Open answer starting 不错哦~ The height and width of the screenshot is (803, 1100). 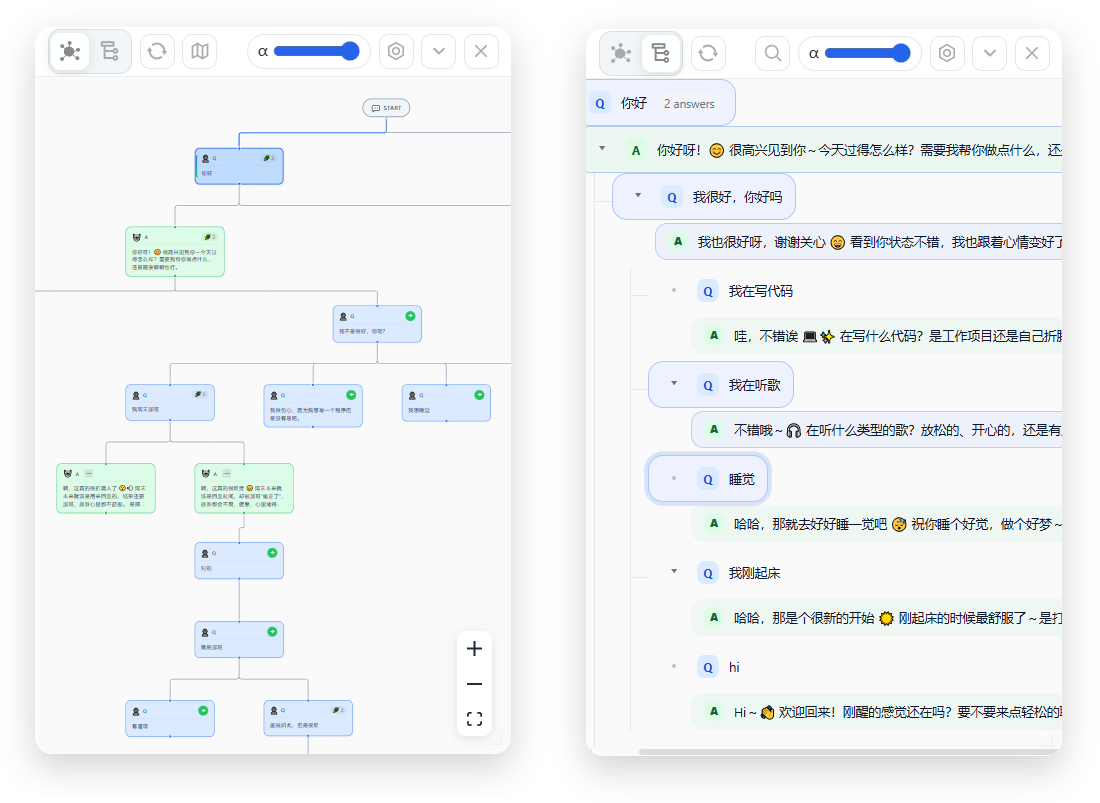[x=877, y=430]
